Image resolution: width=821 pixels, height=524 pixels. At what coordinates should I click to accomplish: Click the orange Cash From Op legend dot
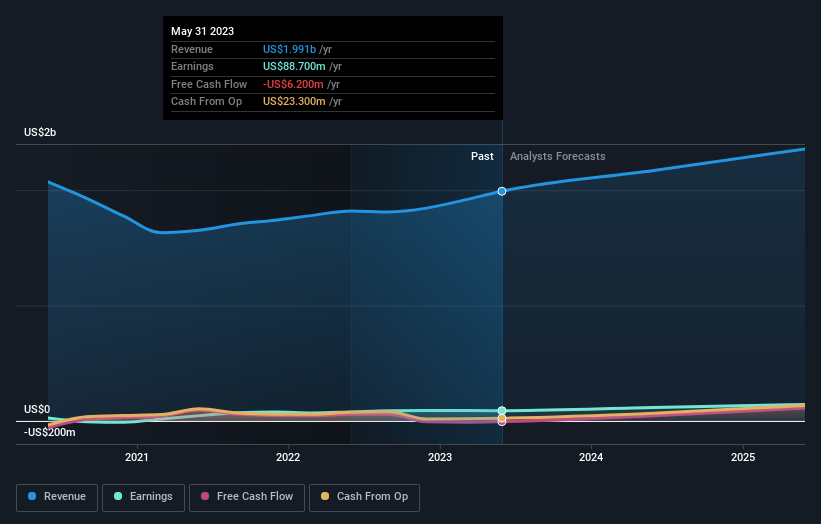pyautogui.click(x=325, y=496)
